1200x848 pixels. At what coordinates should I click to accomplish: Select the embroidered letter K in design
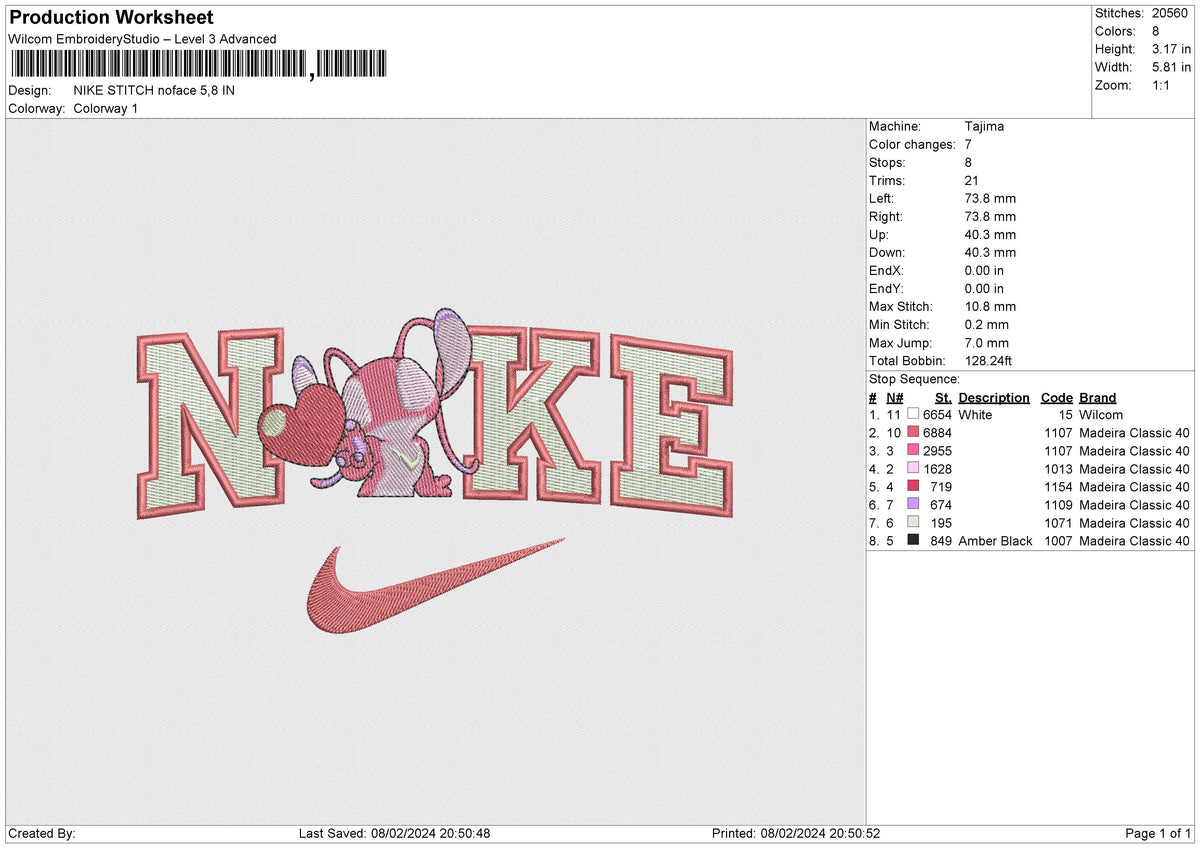tap(533, 417)
